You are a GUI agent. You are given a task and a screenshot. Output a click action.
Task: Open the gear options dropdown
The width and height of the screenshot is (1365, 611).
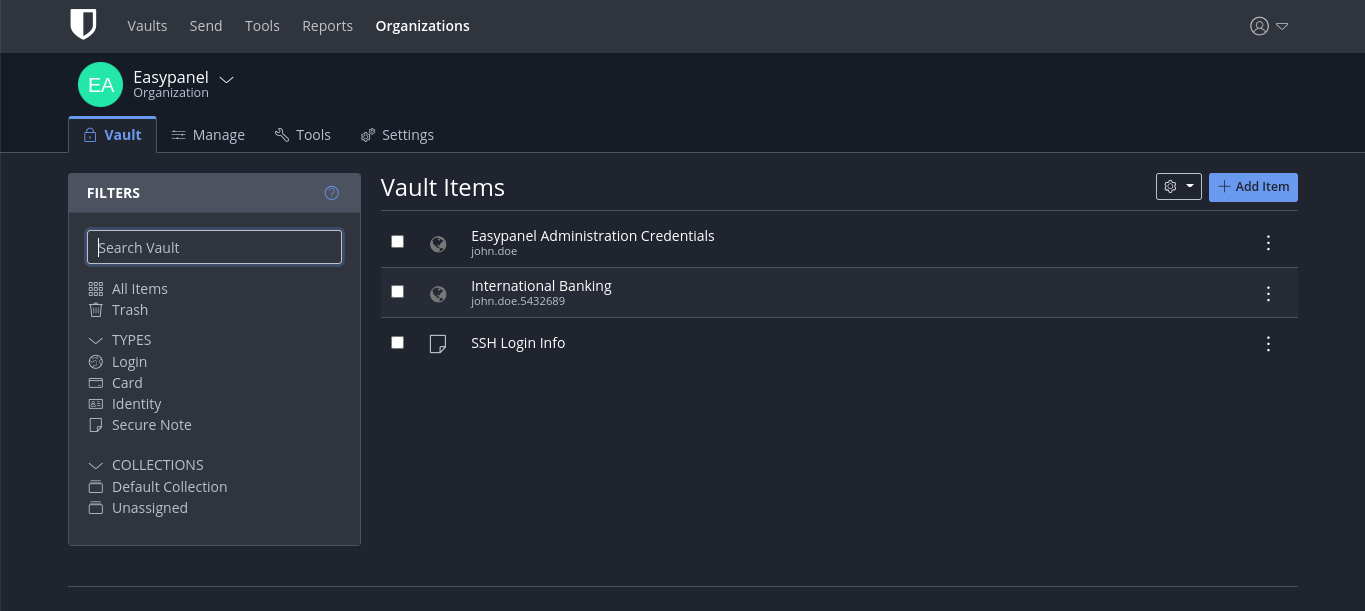pos(1178,187)
